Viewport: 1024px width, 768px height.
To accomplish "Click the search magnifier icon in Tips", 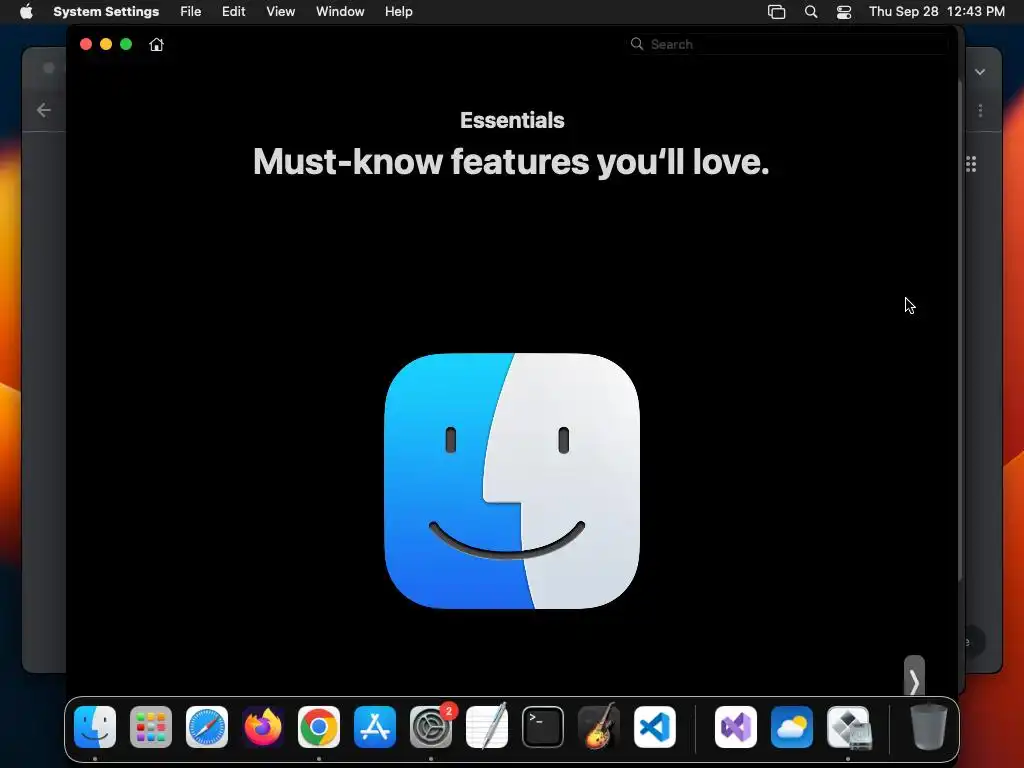I will pyautogui.click(x=637, y=44).
